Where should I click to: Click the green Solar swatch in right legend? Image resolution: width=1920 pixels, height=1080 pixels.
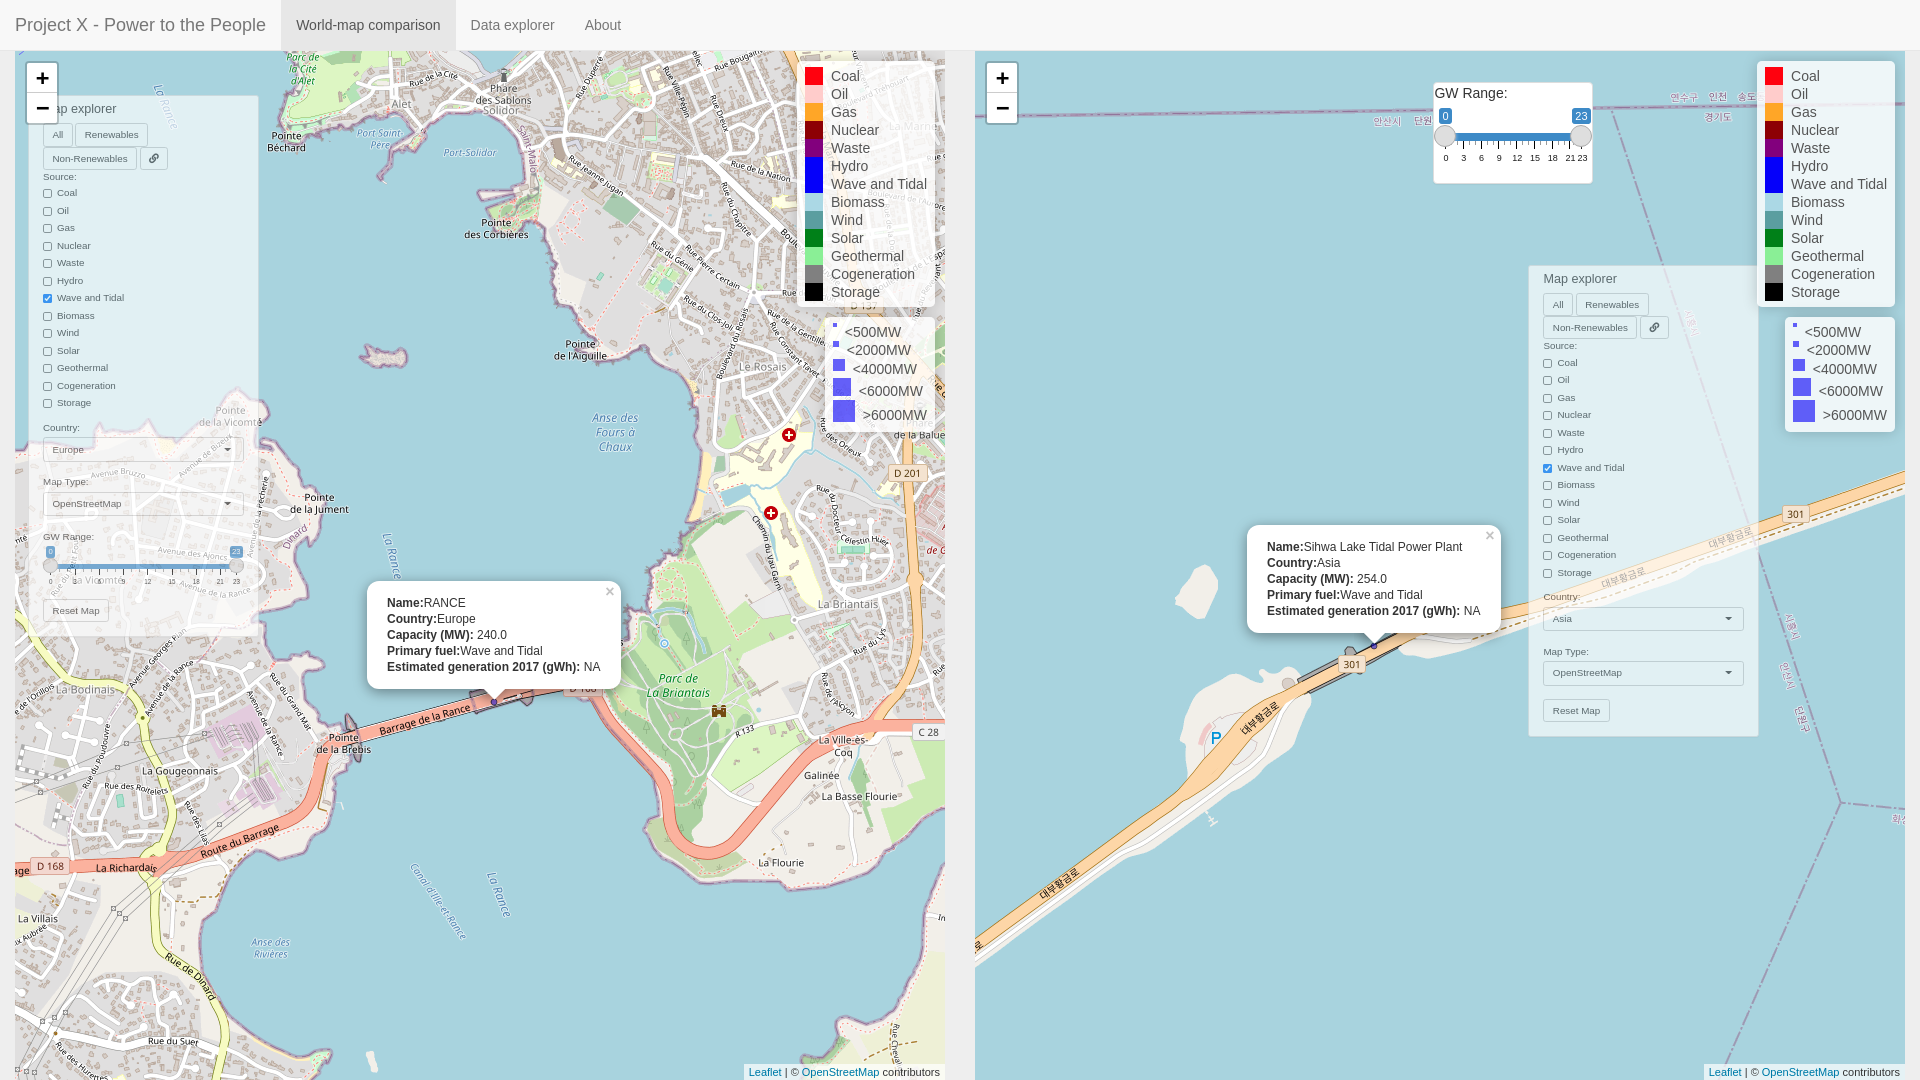1774,238
